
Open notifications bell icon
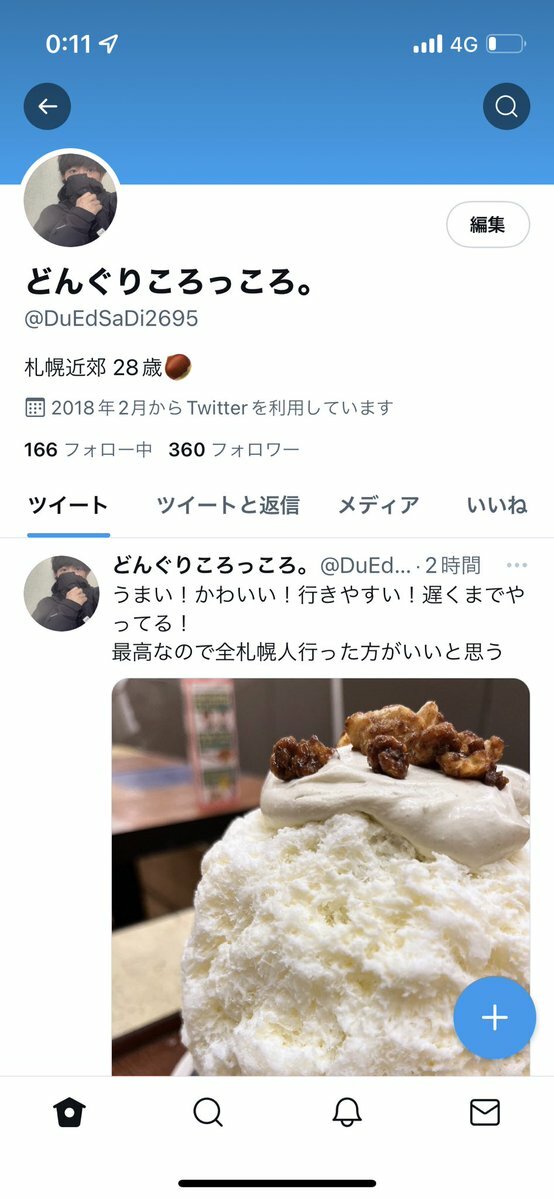point(347,1113)
